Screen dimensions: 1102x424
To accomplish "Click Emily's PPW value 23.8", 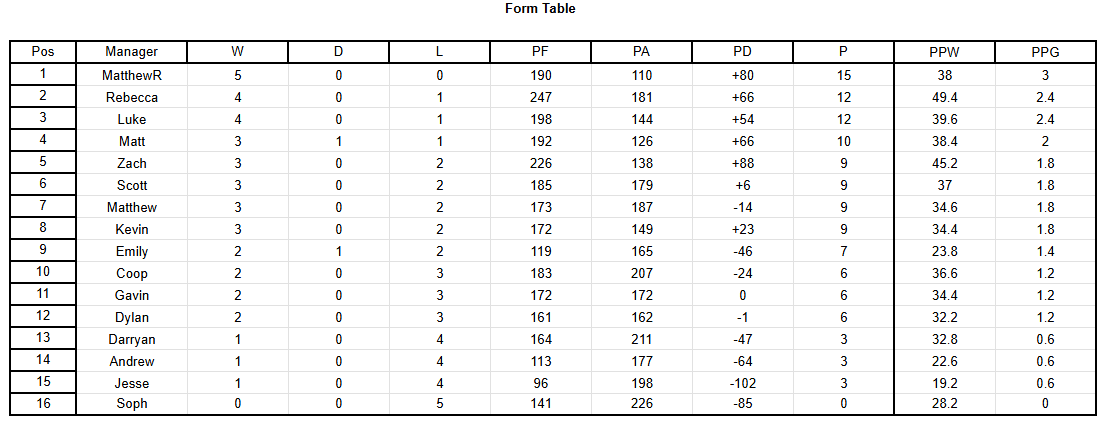I will tap(944, 251).
